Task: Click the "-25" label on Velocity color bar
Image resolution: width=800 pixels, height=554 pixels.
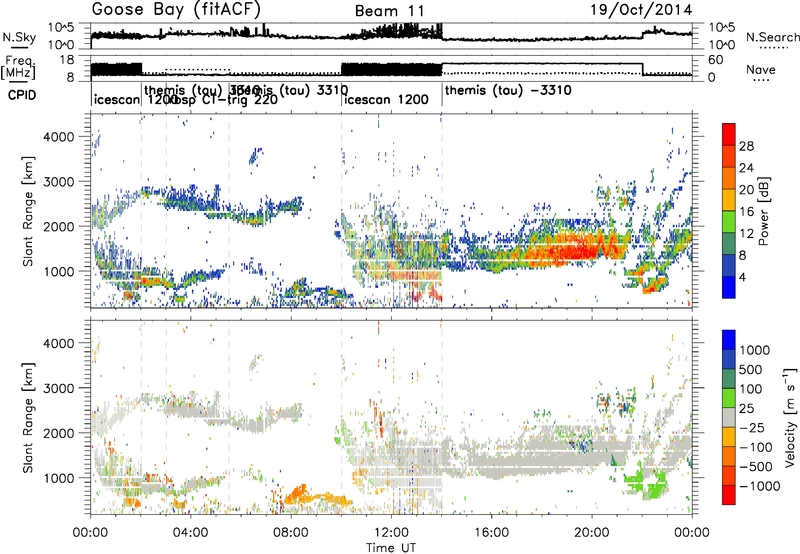Action: pos(752,427)
